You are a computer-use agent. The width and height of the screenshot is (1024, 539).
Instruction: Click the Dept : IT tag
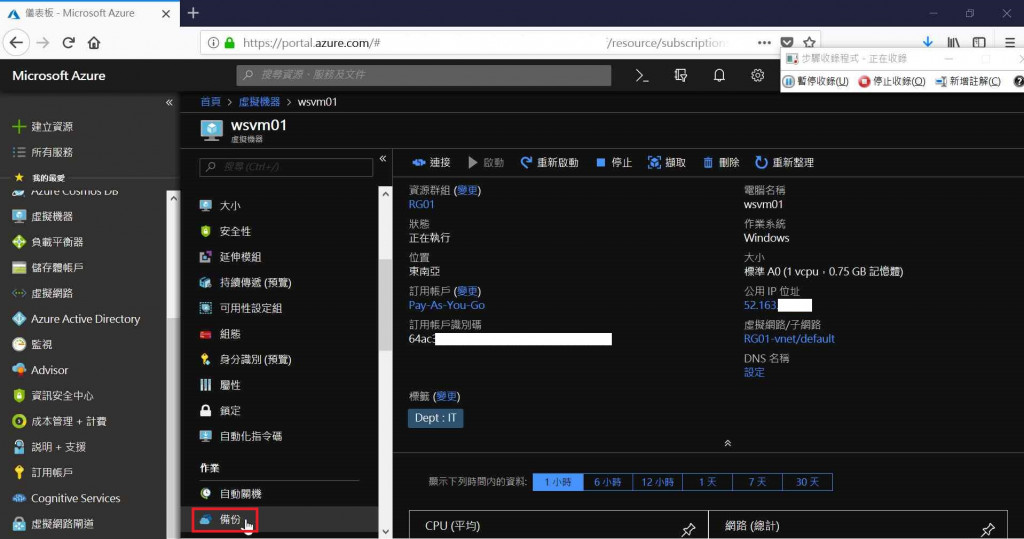(436, 418)
